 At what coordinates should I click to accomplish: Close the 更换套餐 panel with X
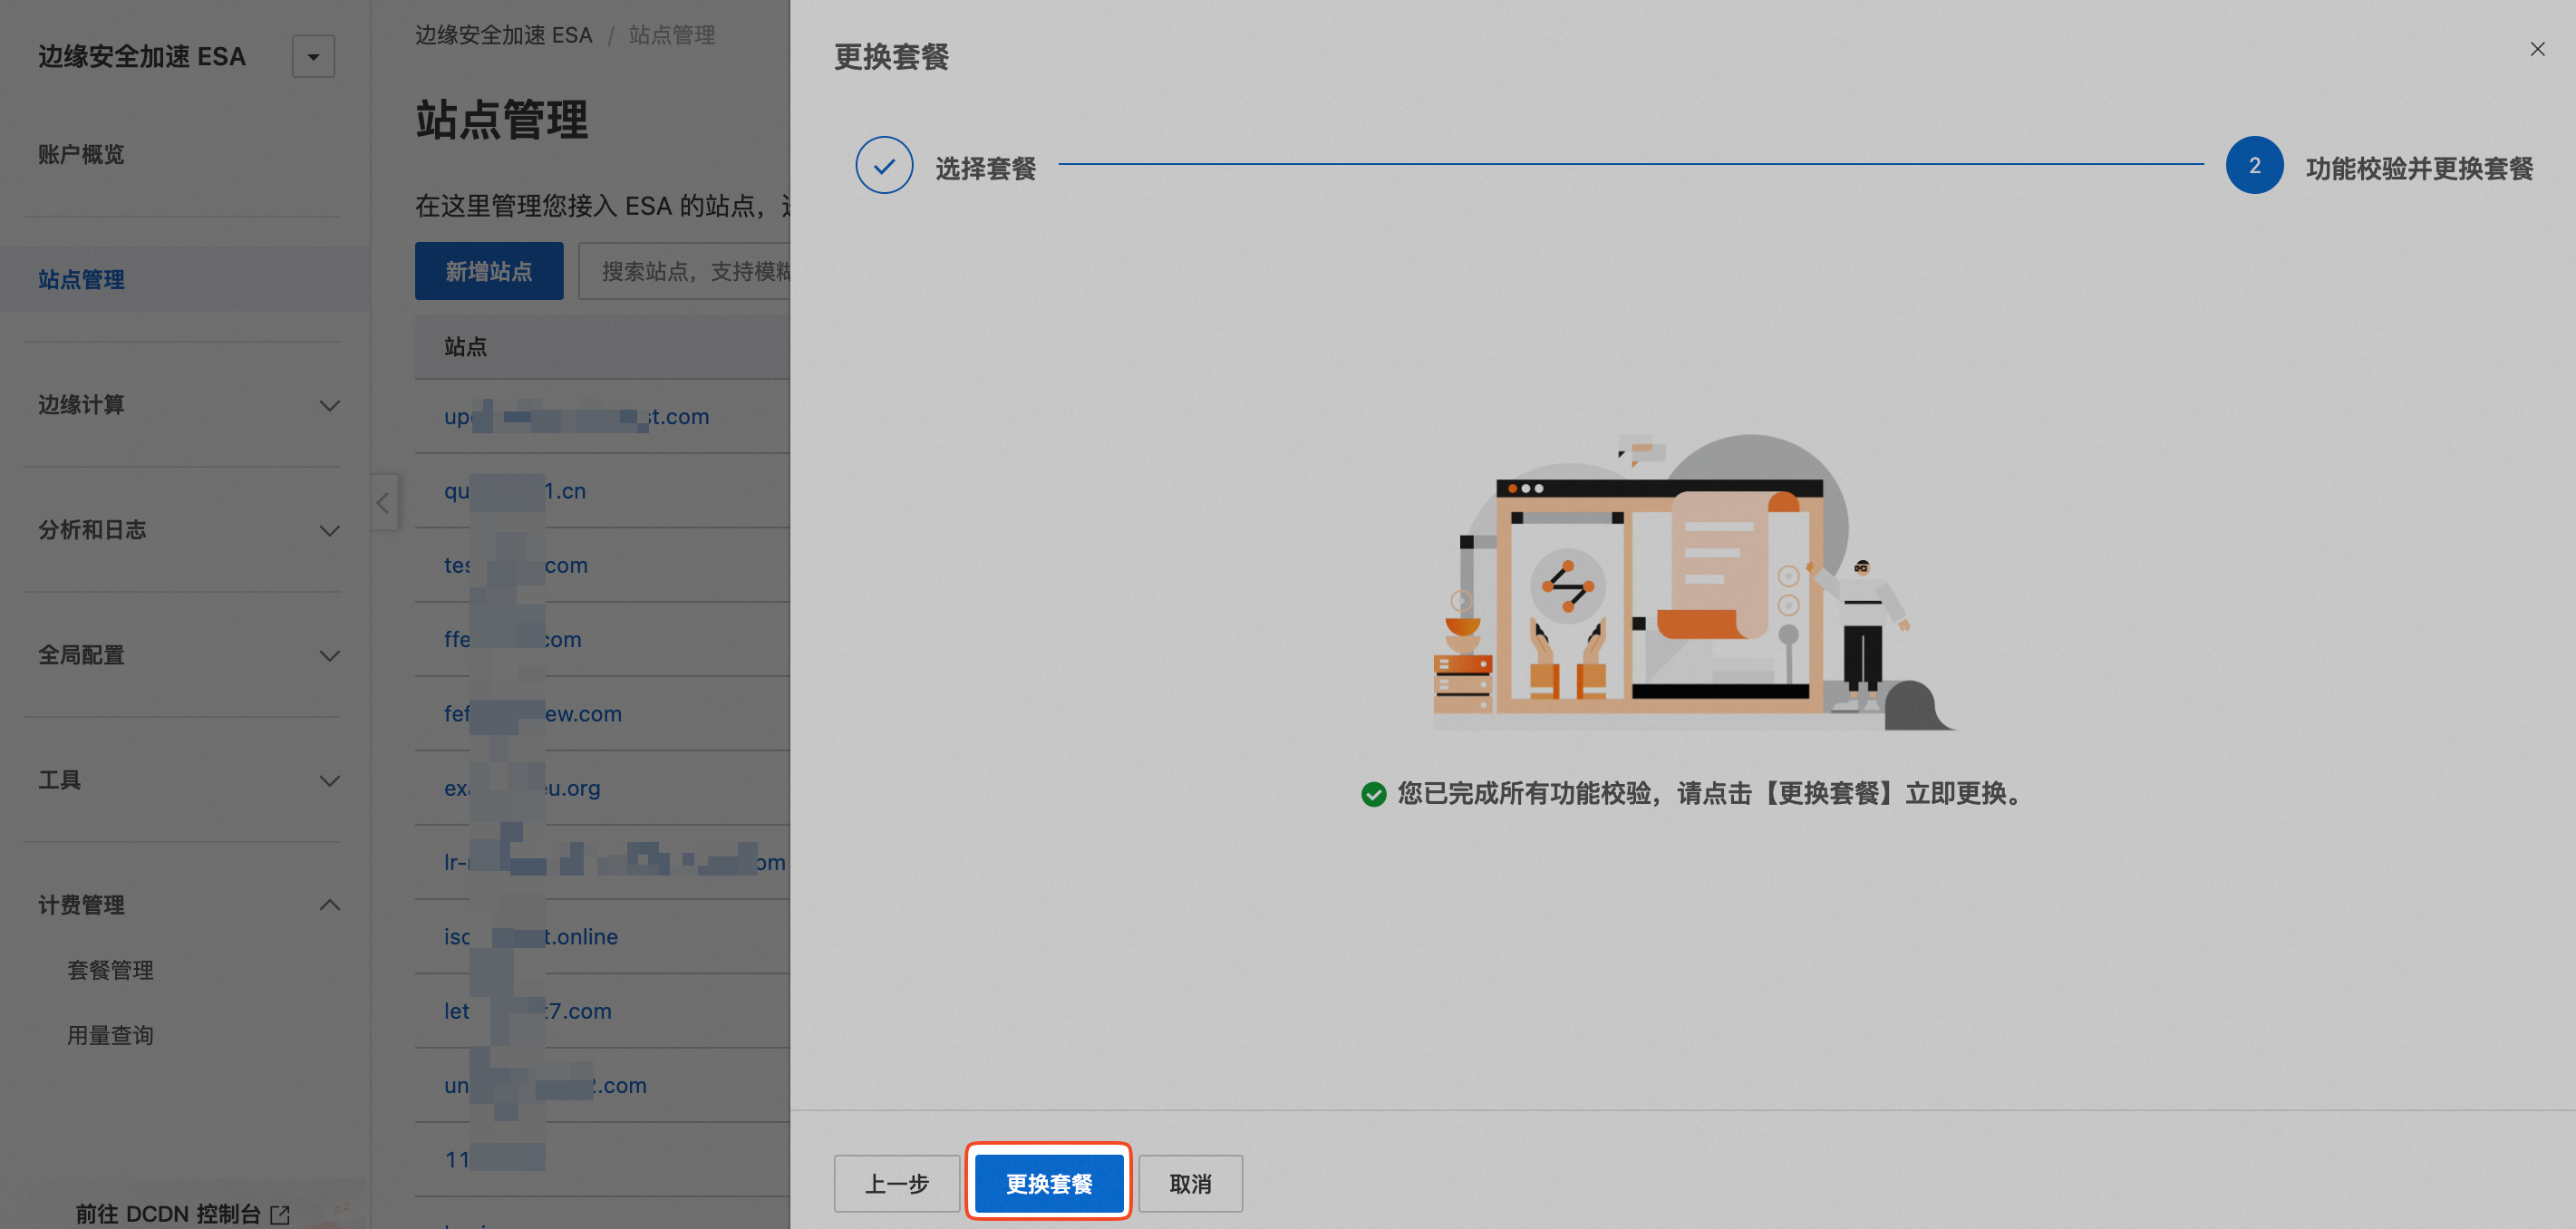pyautogui.click(x=2537, y=49)
